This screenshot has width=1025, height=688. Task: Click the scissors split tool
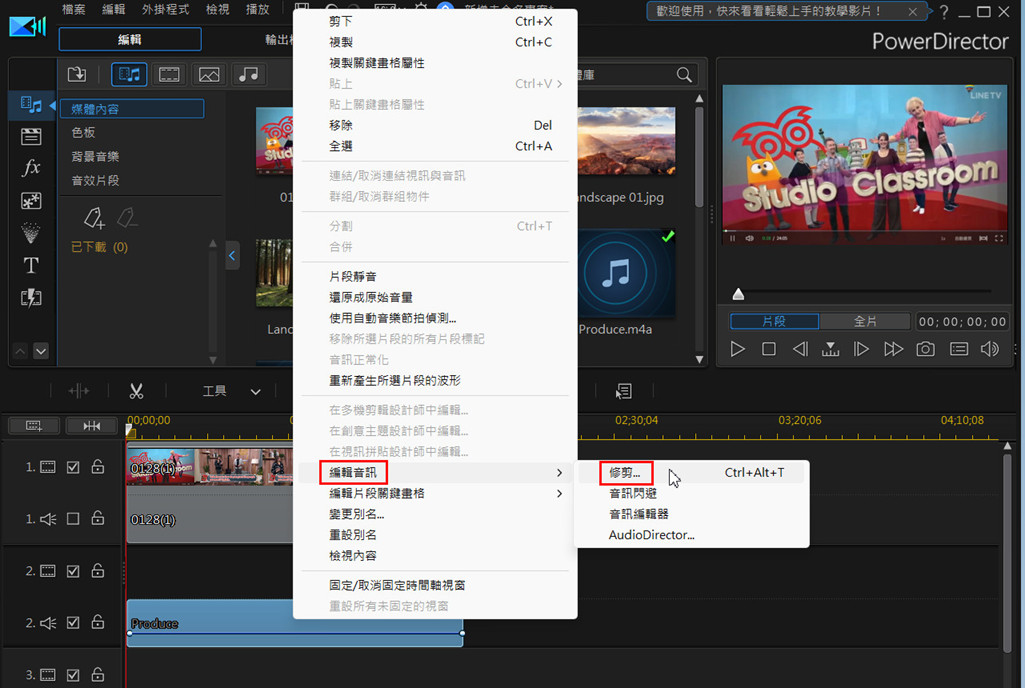pyautogui.click(x=137, y=391)
